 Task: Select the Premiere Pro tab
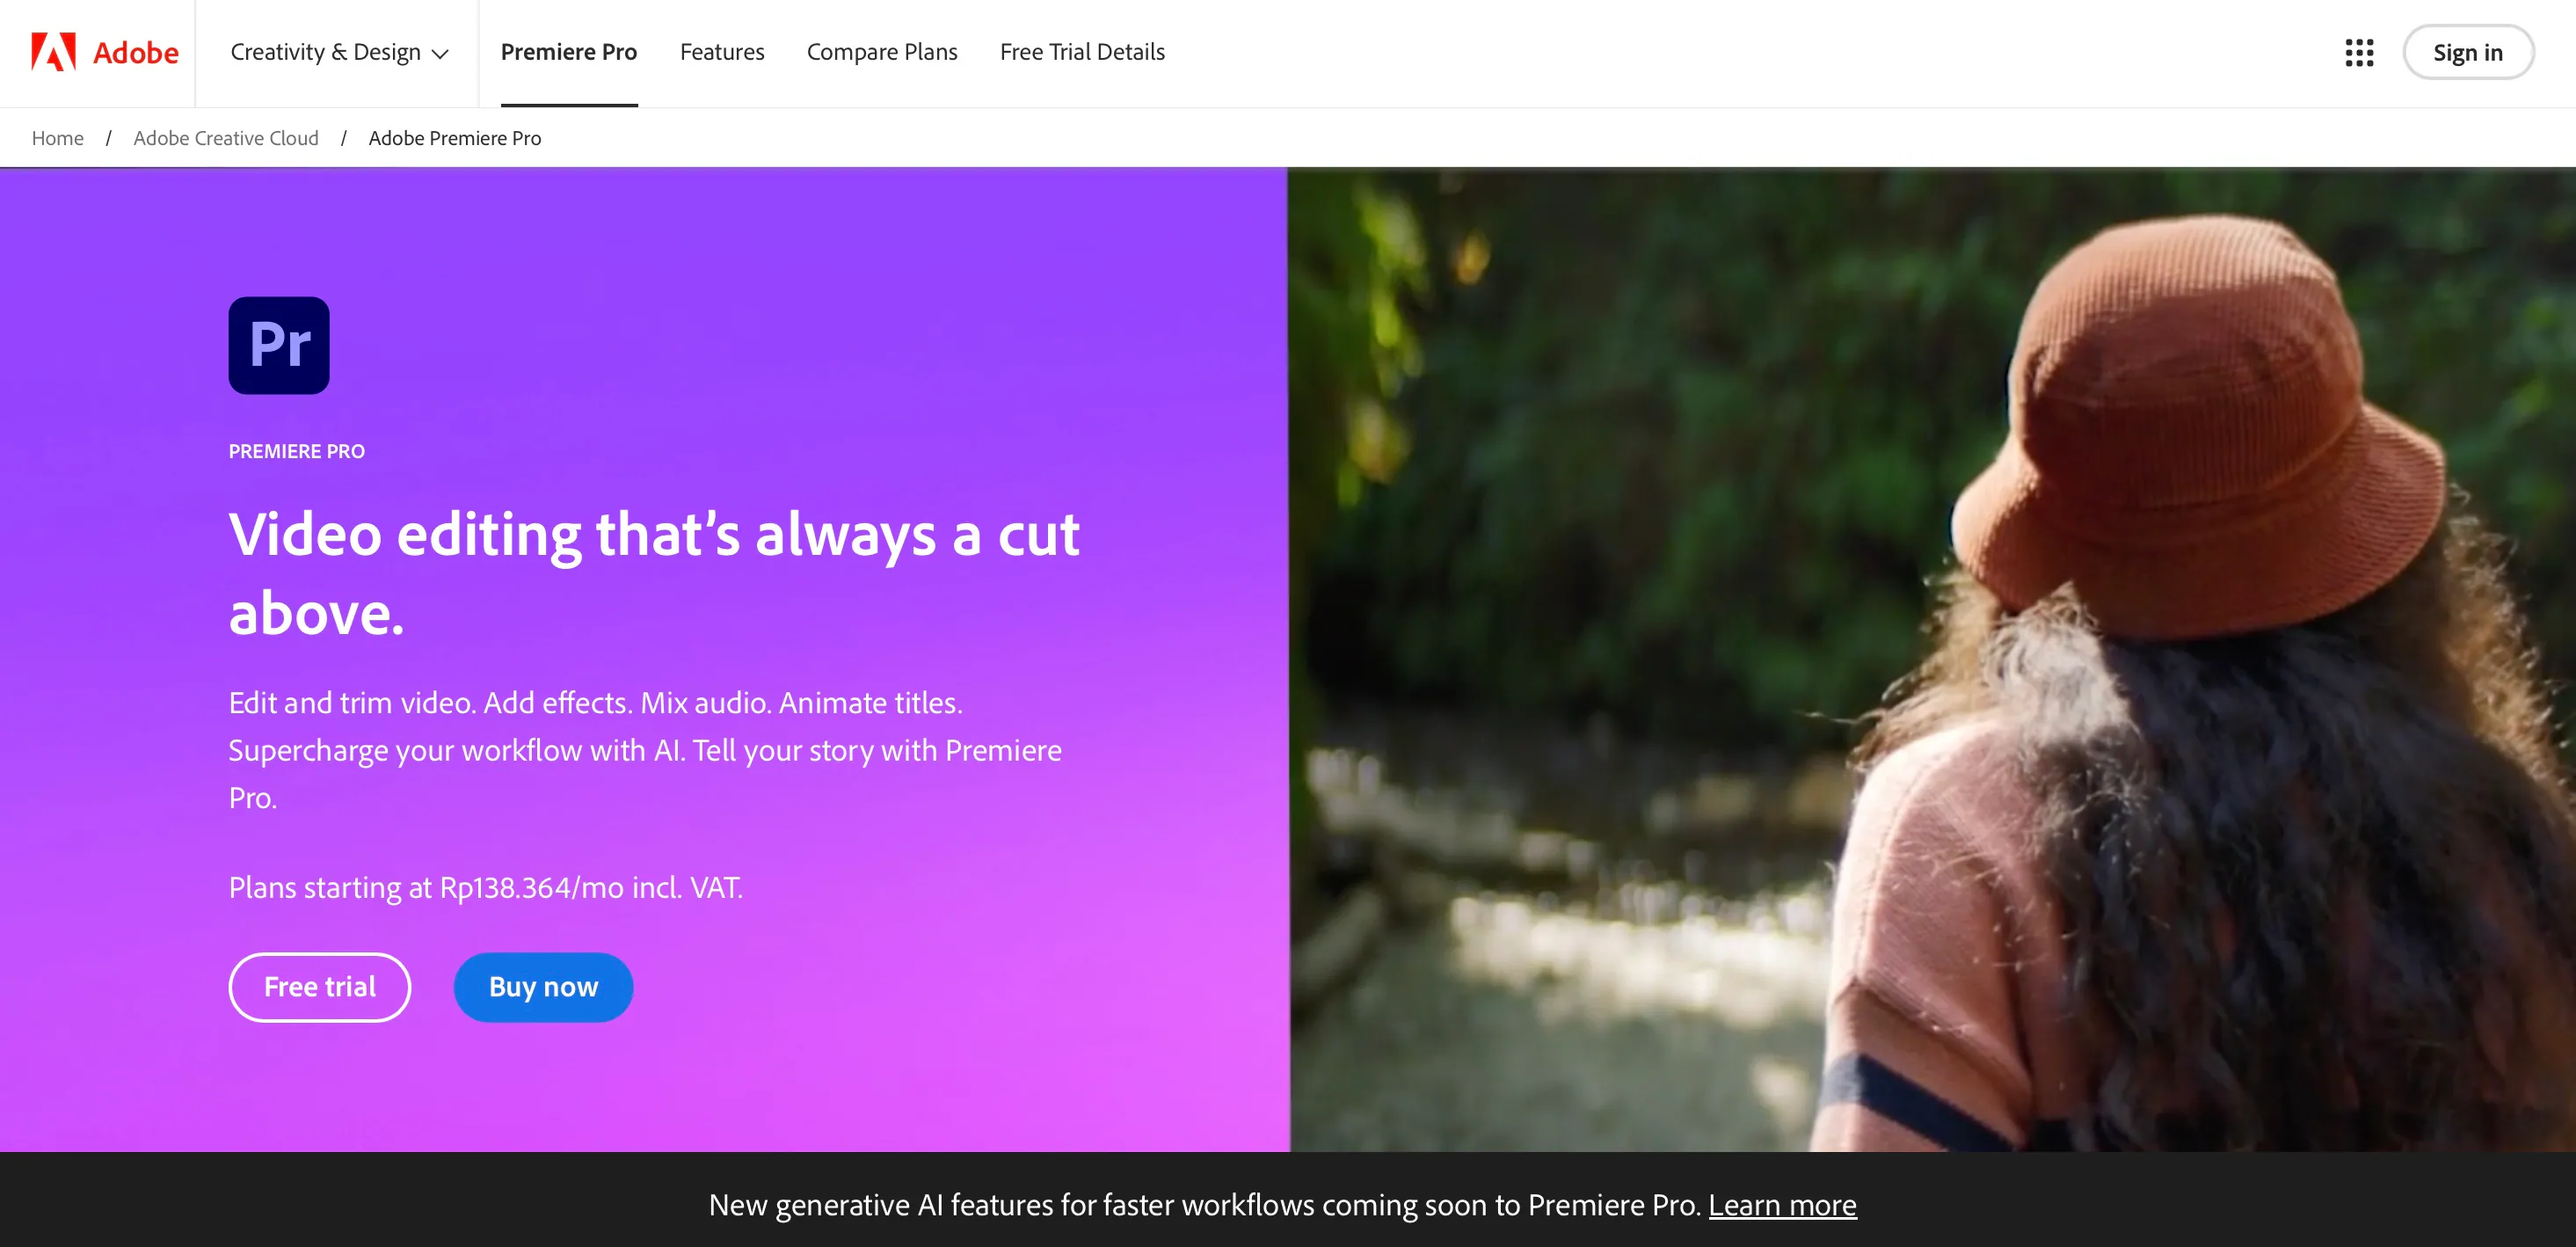(x=570, y=51)
